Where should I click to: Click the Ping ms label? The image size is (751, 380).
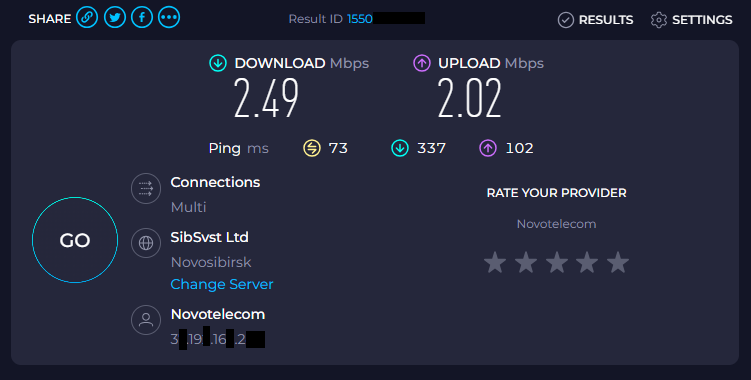click(239, 148)
